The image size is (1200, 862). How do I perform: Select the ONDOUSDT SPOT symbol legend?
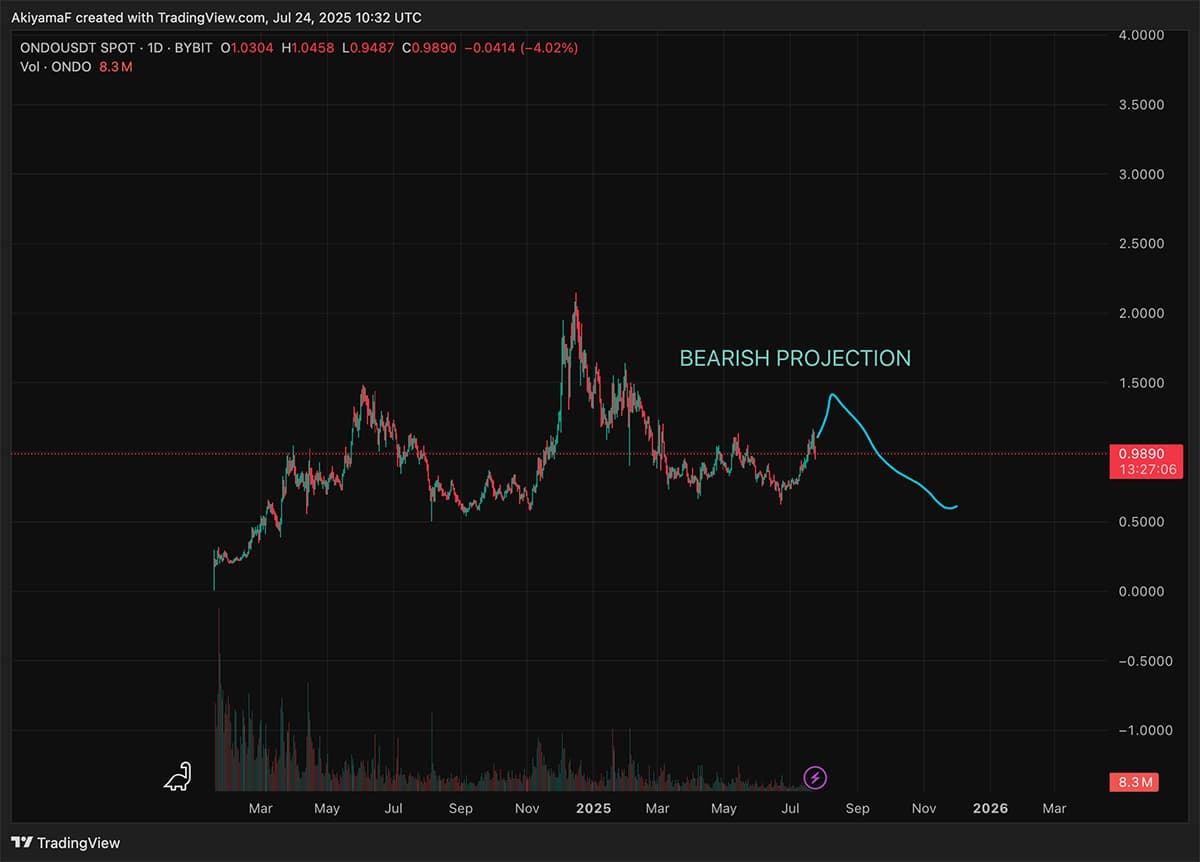(76, 46)
